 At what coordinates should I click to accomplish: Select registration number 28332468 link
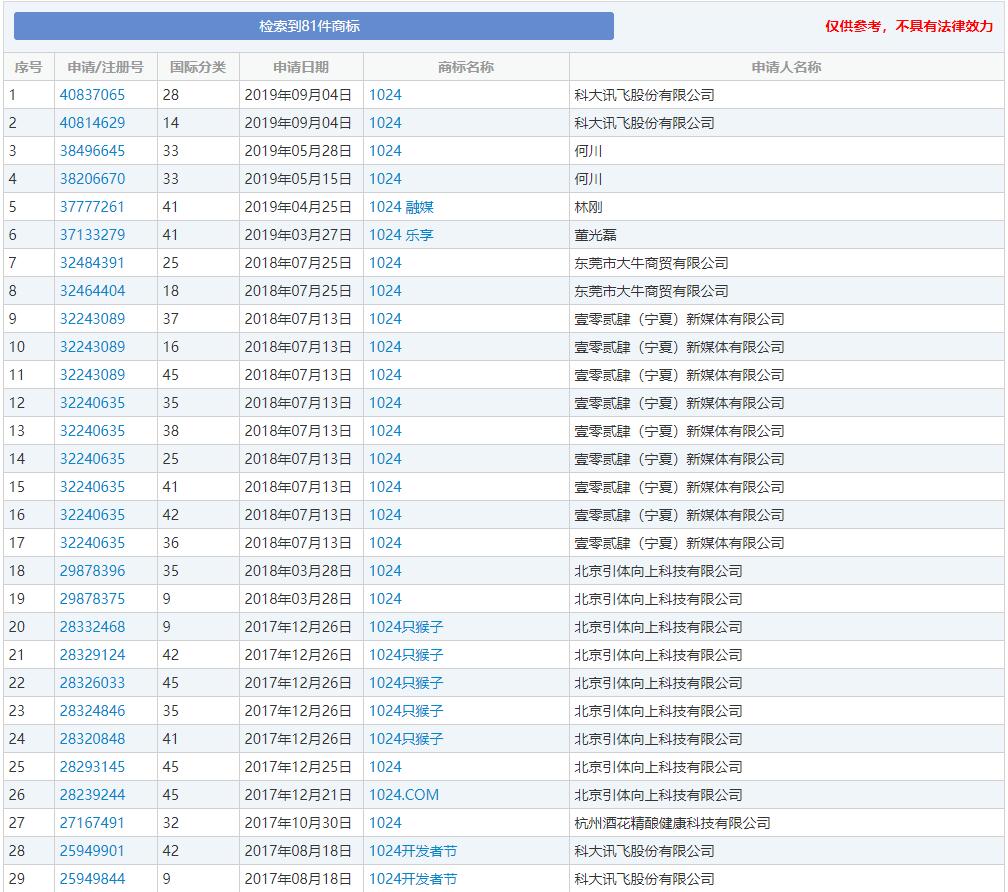(92, 627)
